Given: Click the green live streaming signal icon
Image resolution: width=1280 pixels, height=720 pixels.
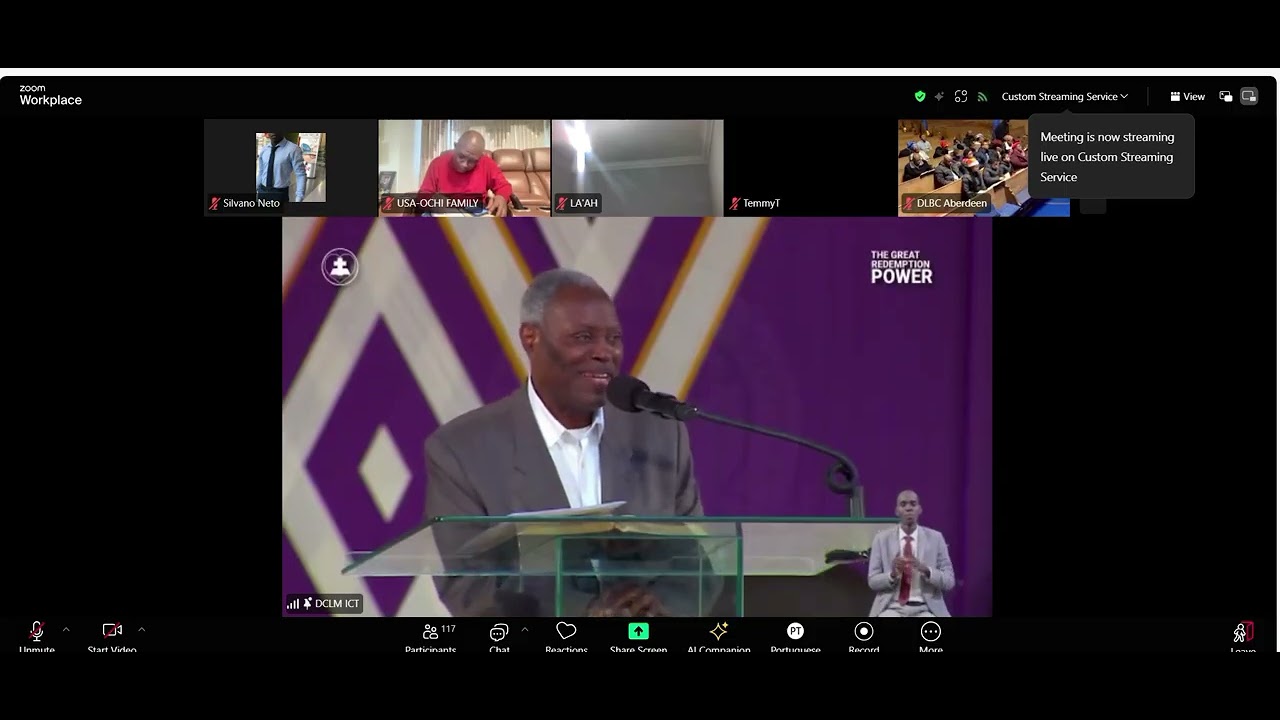Looking at the screenshot, I should [982, 97].
